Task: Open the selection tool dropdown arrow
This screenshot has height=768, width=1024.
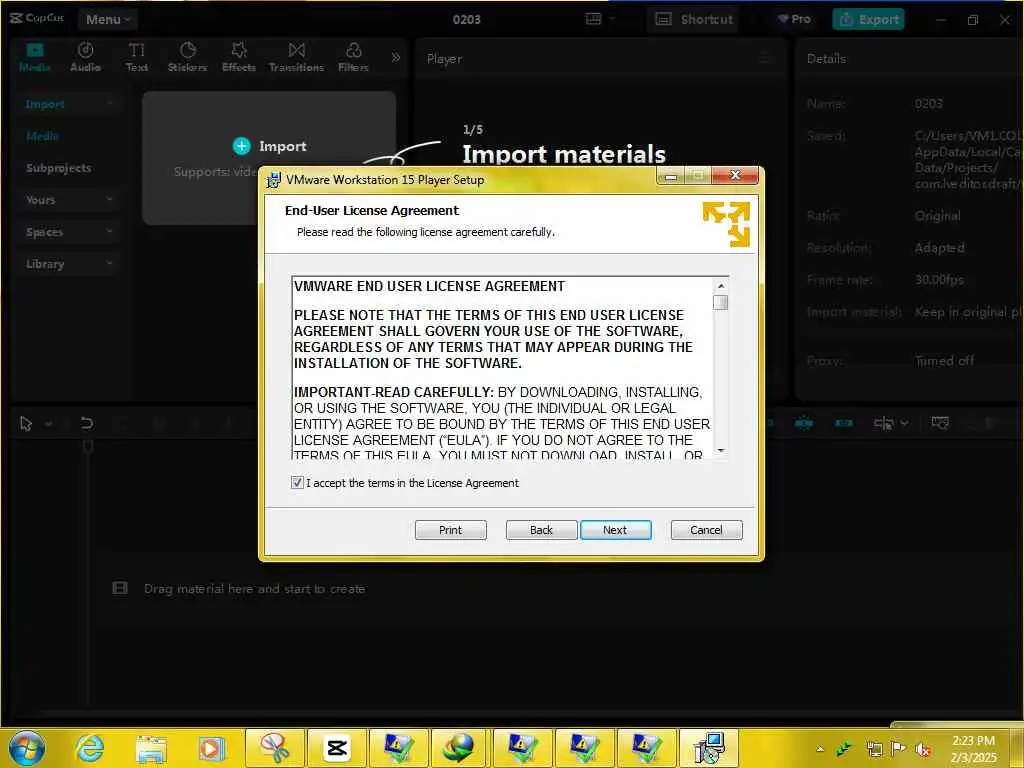Action: click(48, 424)
